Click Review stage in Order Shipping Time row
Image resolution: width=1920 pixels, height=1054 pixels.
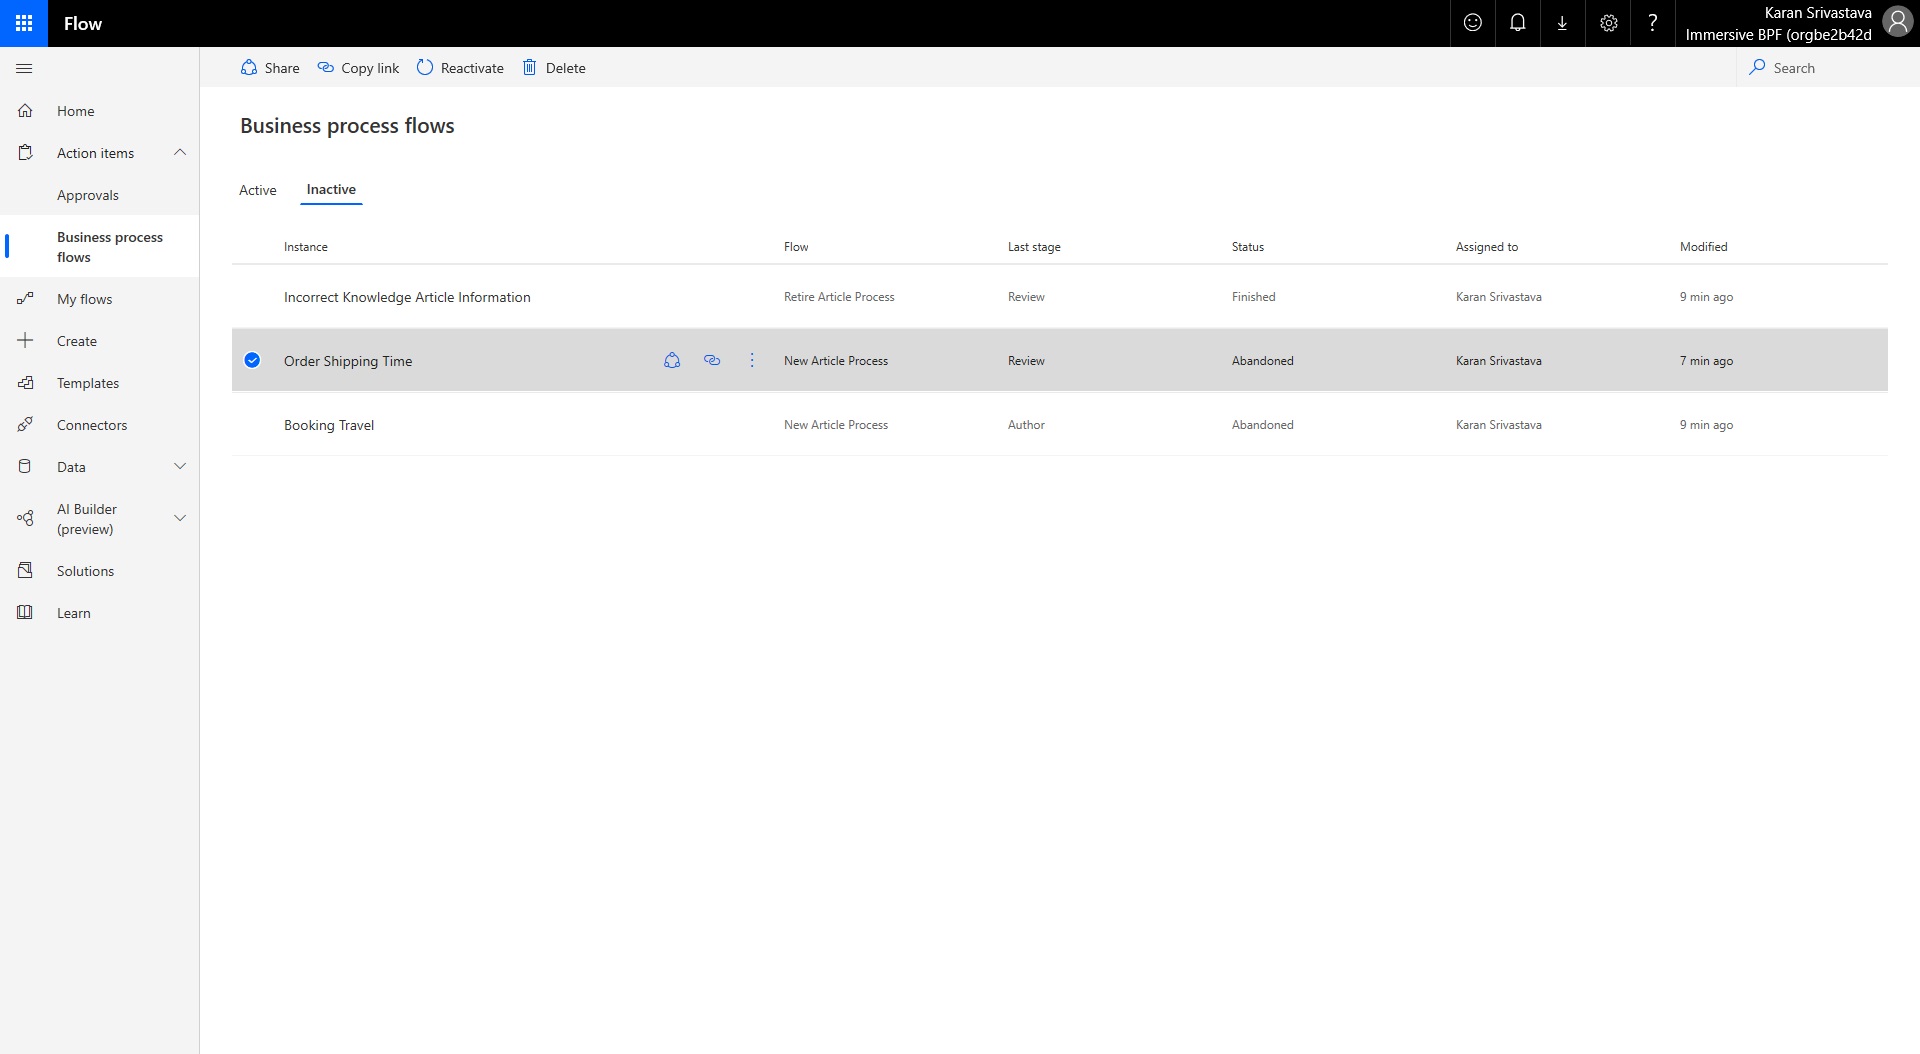click(x=1026, y=361)
